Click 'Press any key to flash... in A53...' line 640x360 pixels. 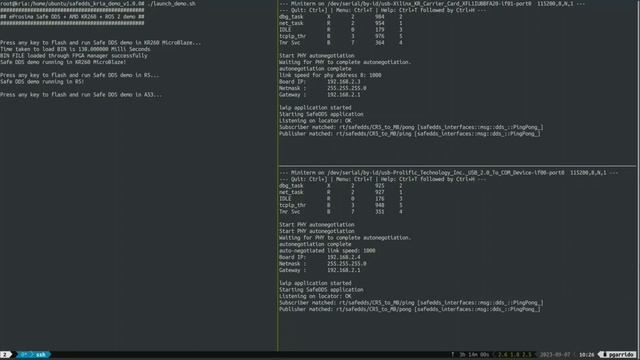(81, 95)
